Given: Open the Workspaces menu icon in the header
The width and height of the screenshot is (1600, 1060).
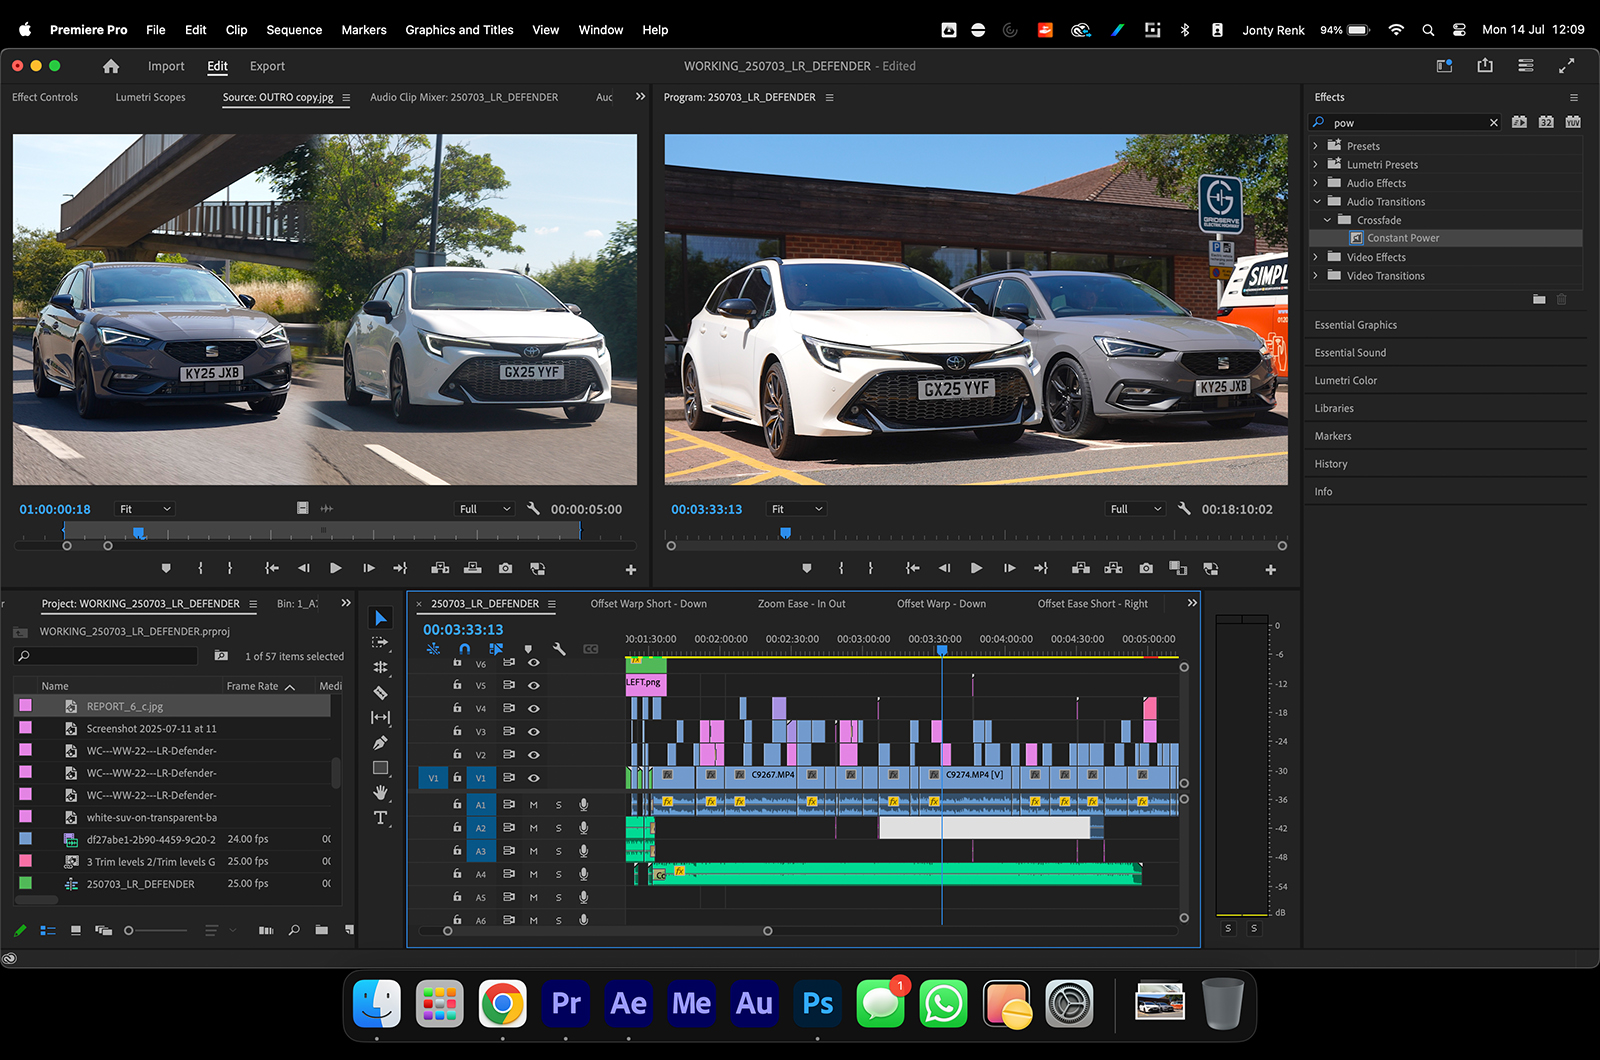Looking at the screenshot, I should coord(1526,66).
